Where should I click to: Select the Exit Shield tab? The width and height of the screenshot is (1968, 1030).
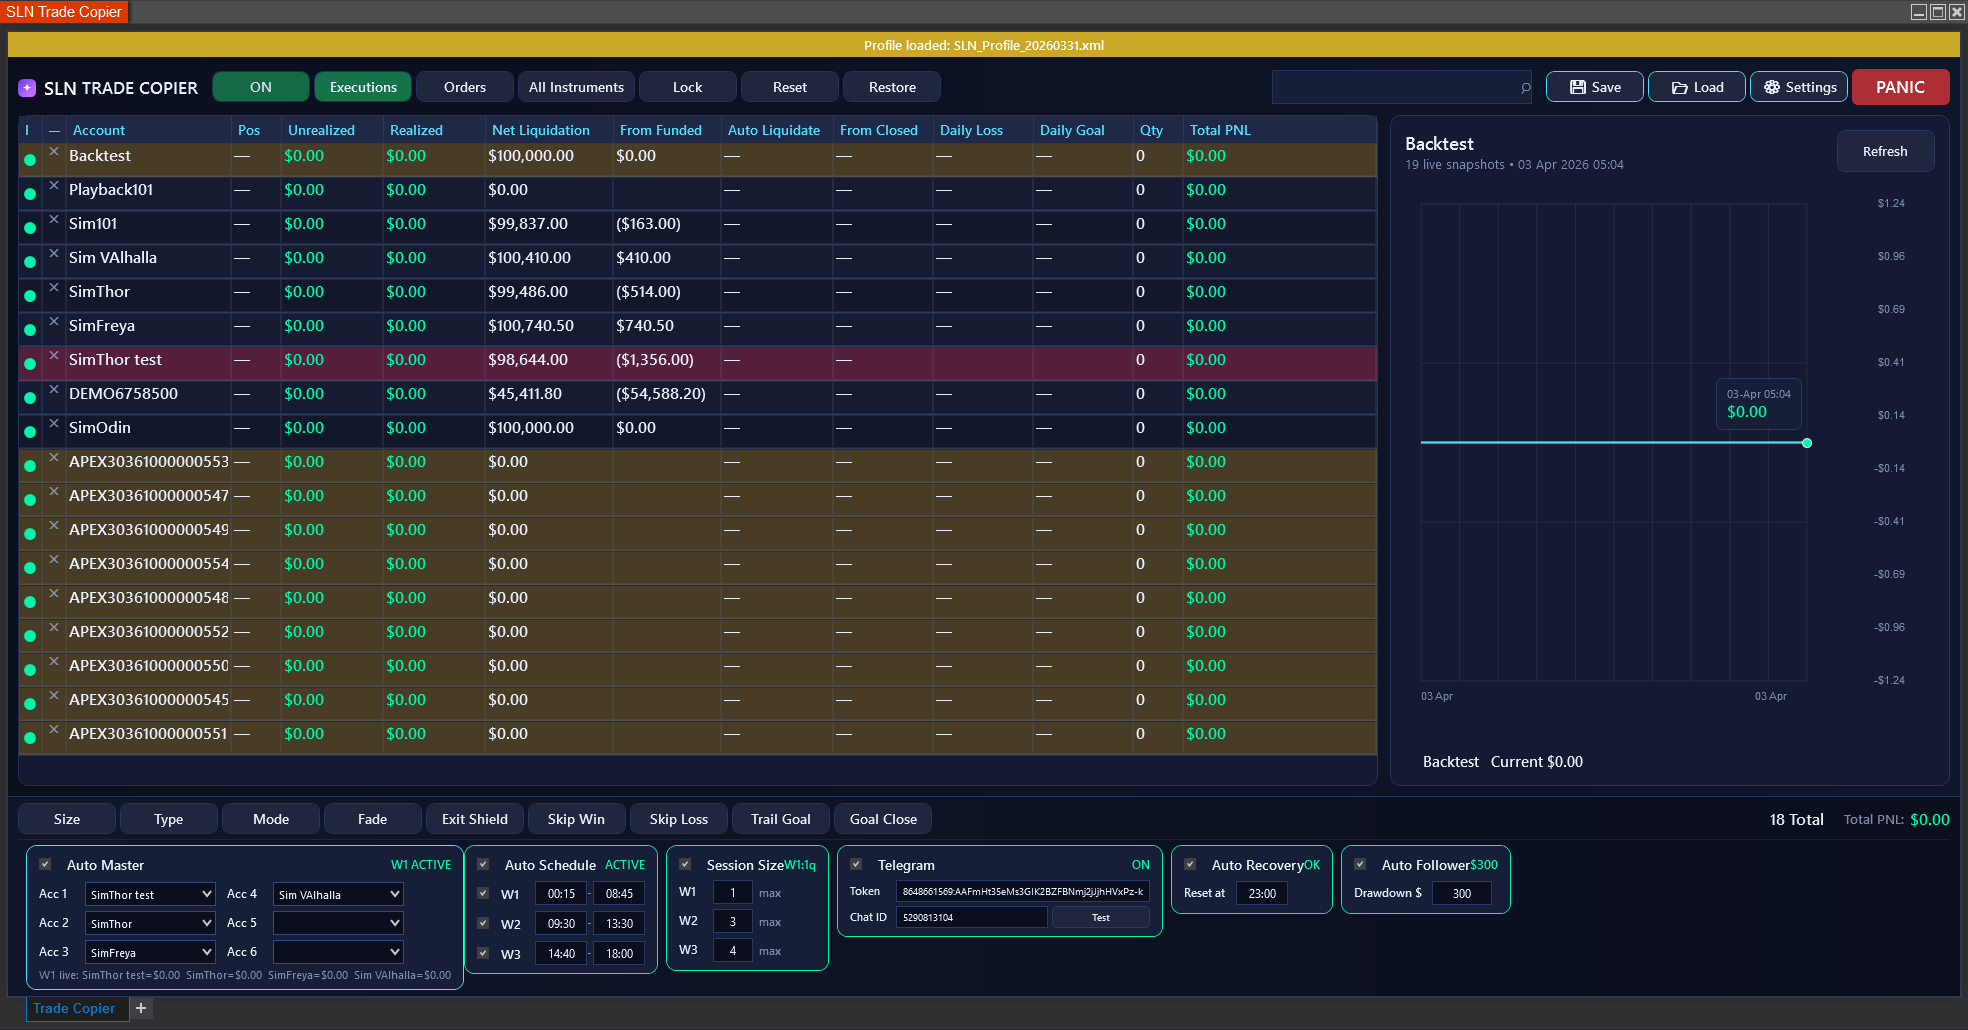(474, 819)
